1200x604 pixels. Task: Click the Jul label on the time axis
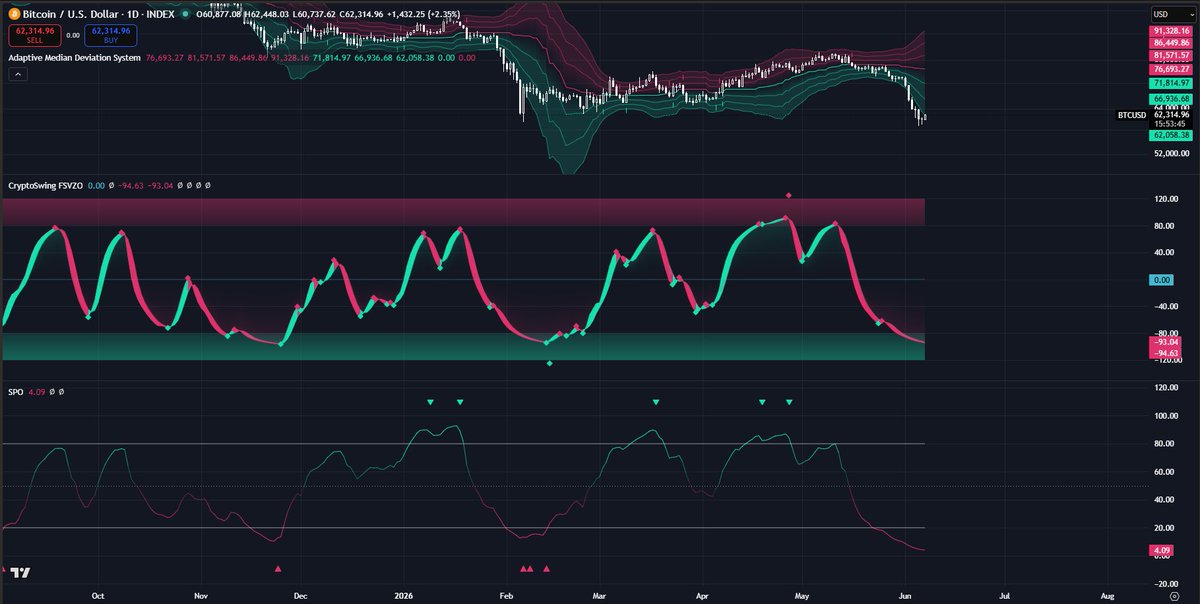(x=1004, y=594)
